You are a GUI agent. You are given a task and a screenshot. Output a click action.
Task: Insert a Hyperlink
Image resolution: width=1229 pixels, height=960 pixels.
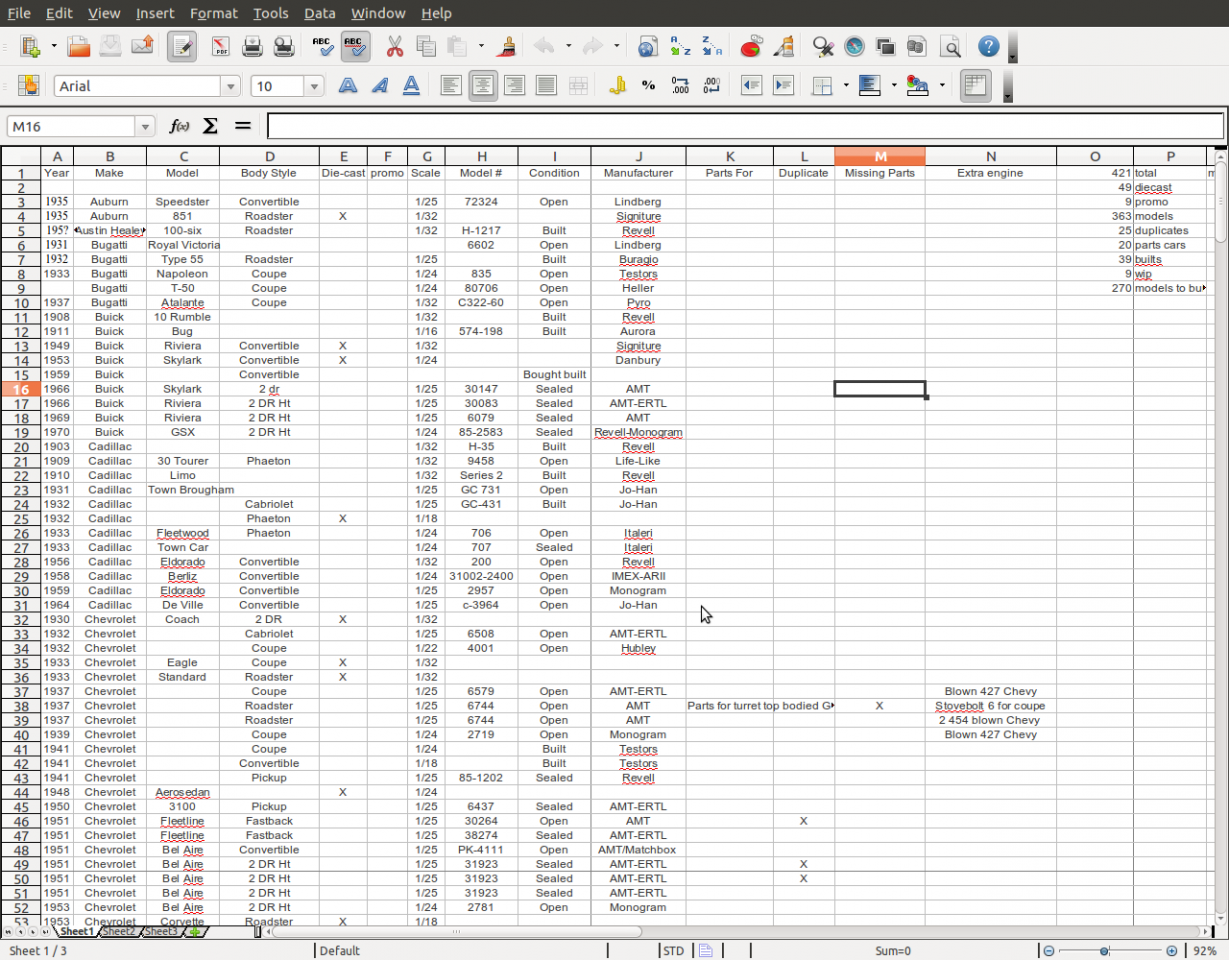[648, 46]
